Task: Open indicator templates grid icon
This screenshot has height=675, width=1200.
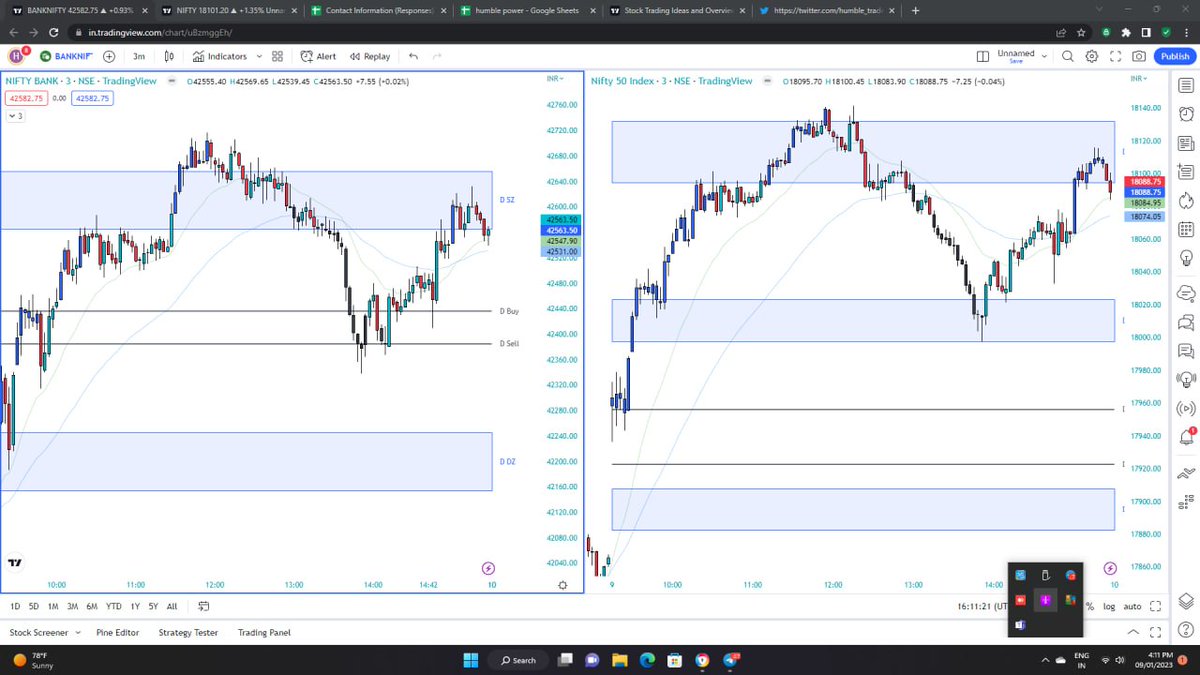Action: point(277,56)
